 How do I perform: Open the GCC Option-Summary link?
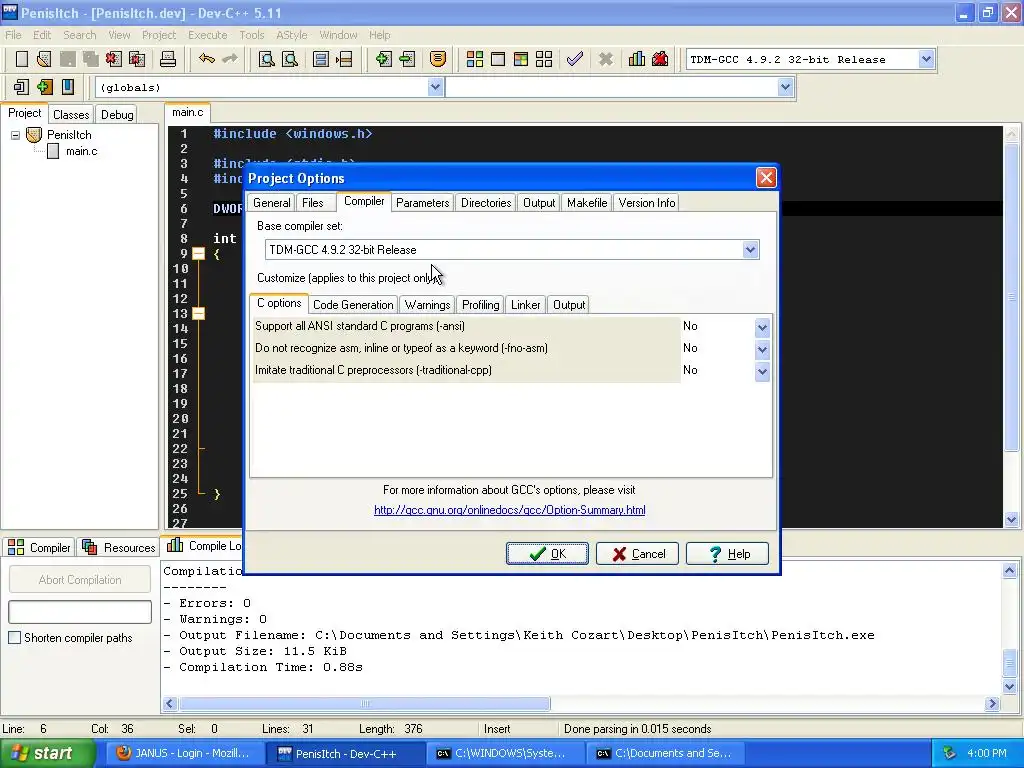pos(509,510)
